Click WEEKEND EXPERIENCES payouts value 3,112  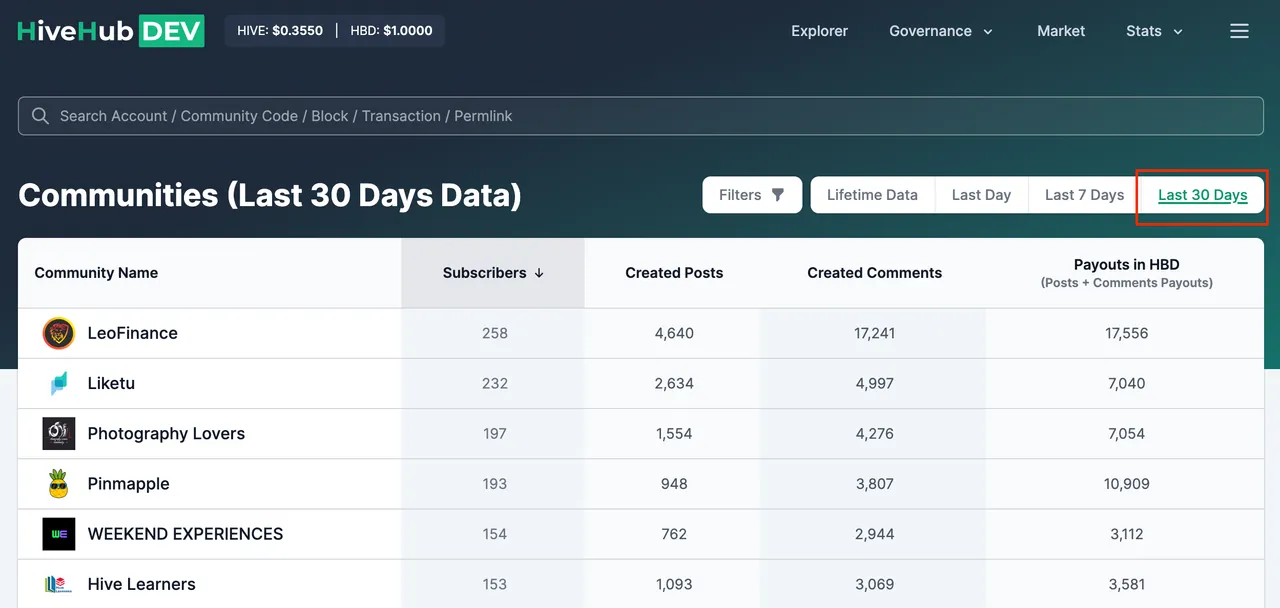(1127, 534)
